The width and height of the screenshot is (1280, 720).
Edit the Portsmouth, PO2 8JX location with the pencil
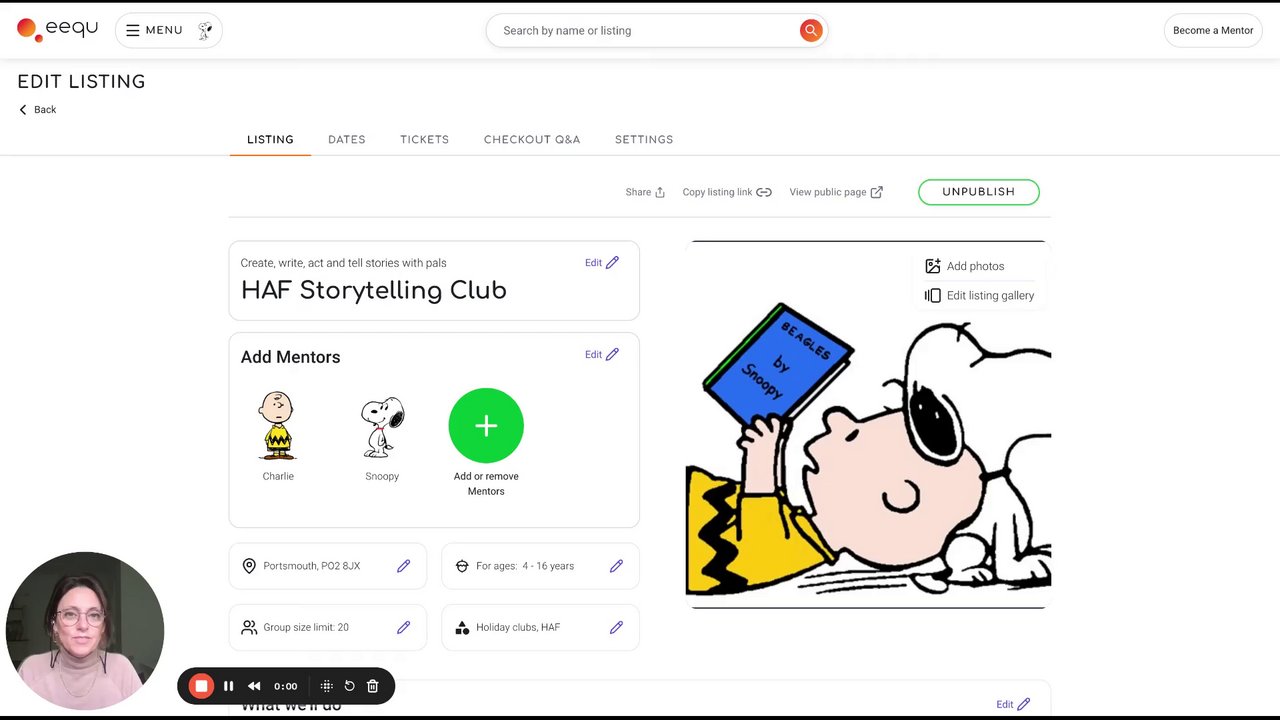403,566
